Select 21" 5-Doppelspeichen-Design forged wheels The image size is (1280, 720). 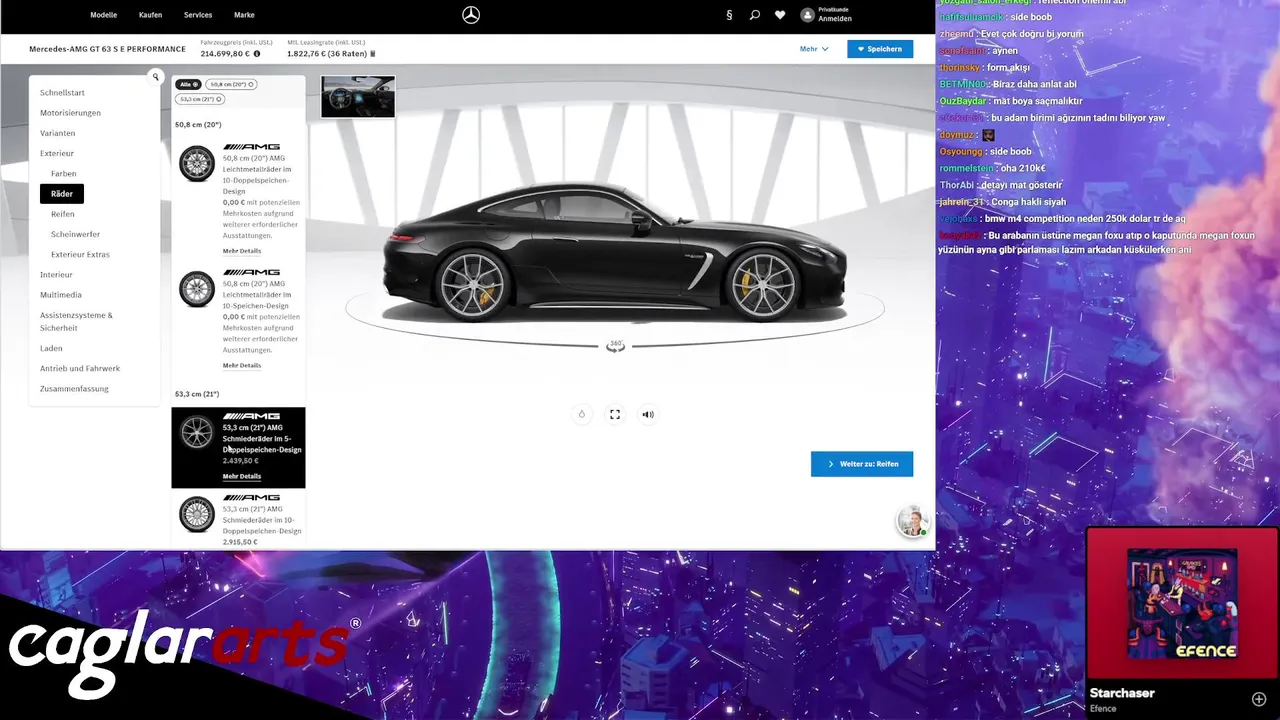tap(238, 447)
